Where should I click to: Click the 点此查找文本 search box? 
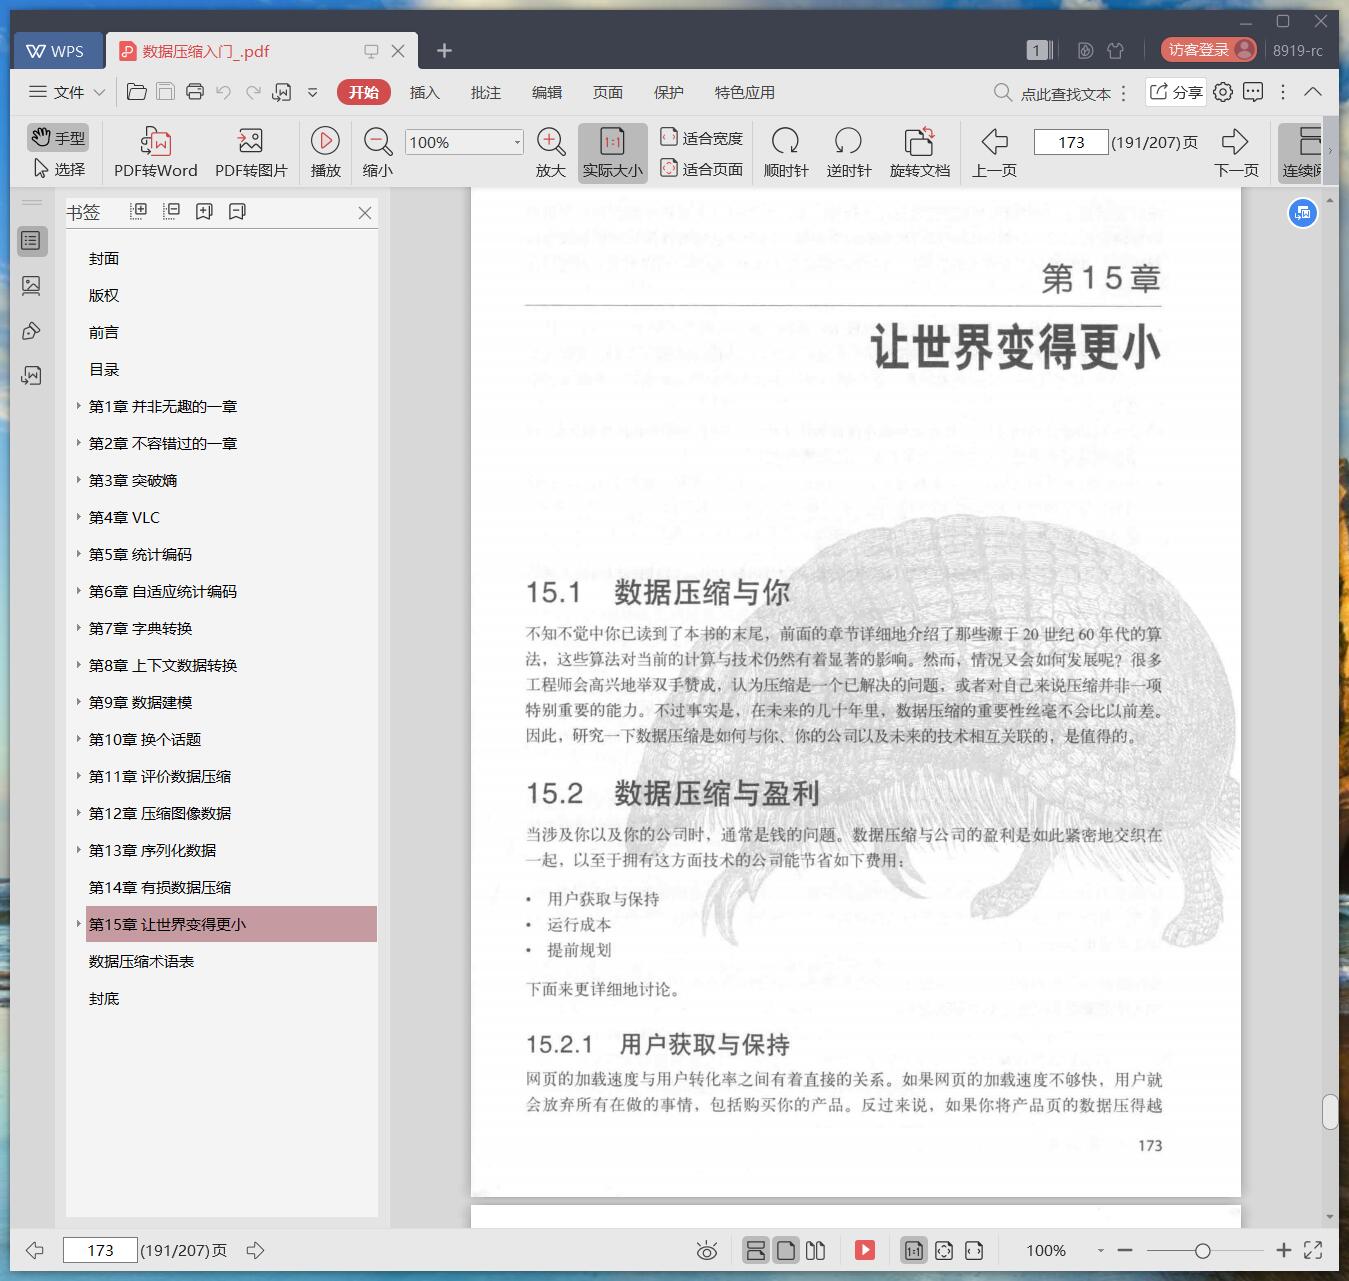1052,93
